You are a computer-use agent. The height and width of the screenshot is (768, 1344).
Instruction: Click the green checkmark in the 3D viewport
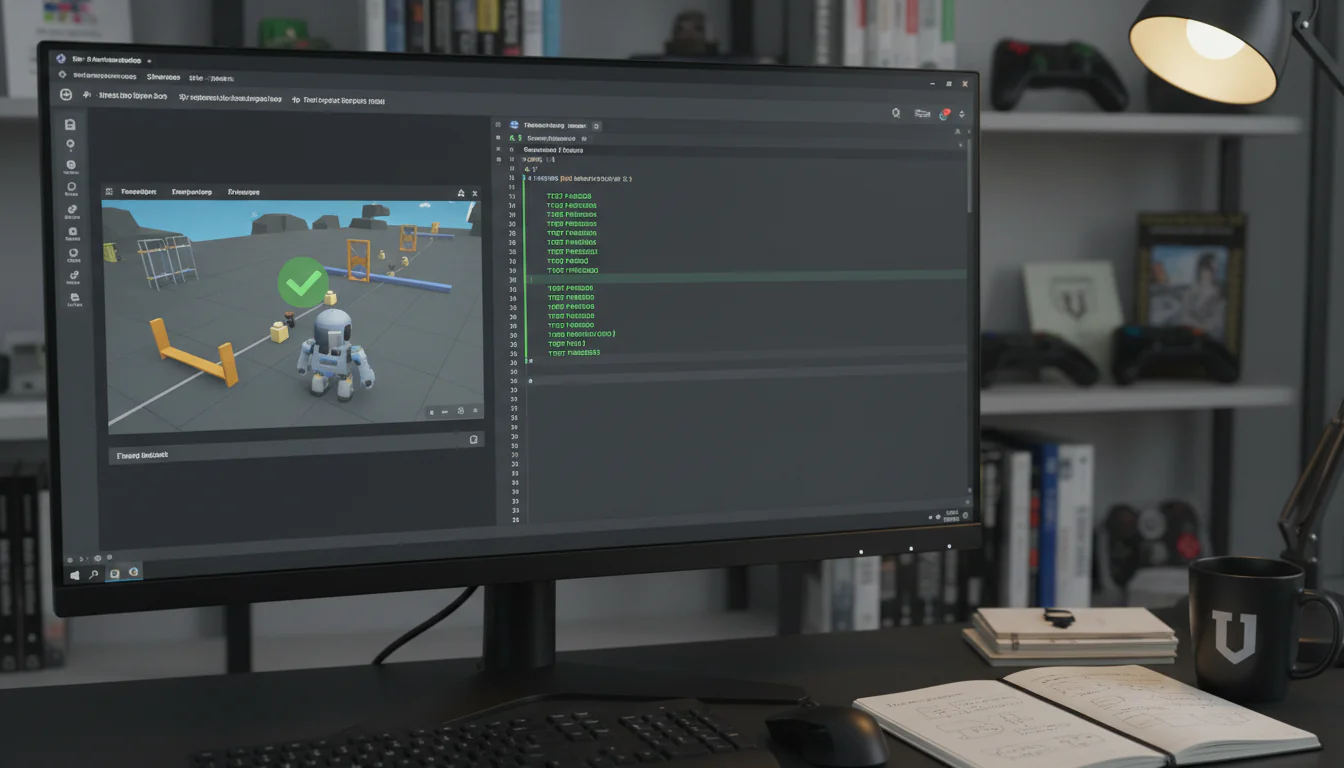tap(303, 283)
